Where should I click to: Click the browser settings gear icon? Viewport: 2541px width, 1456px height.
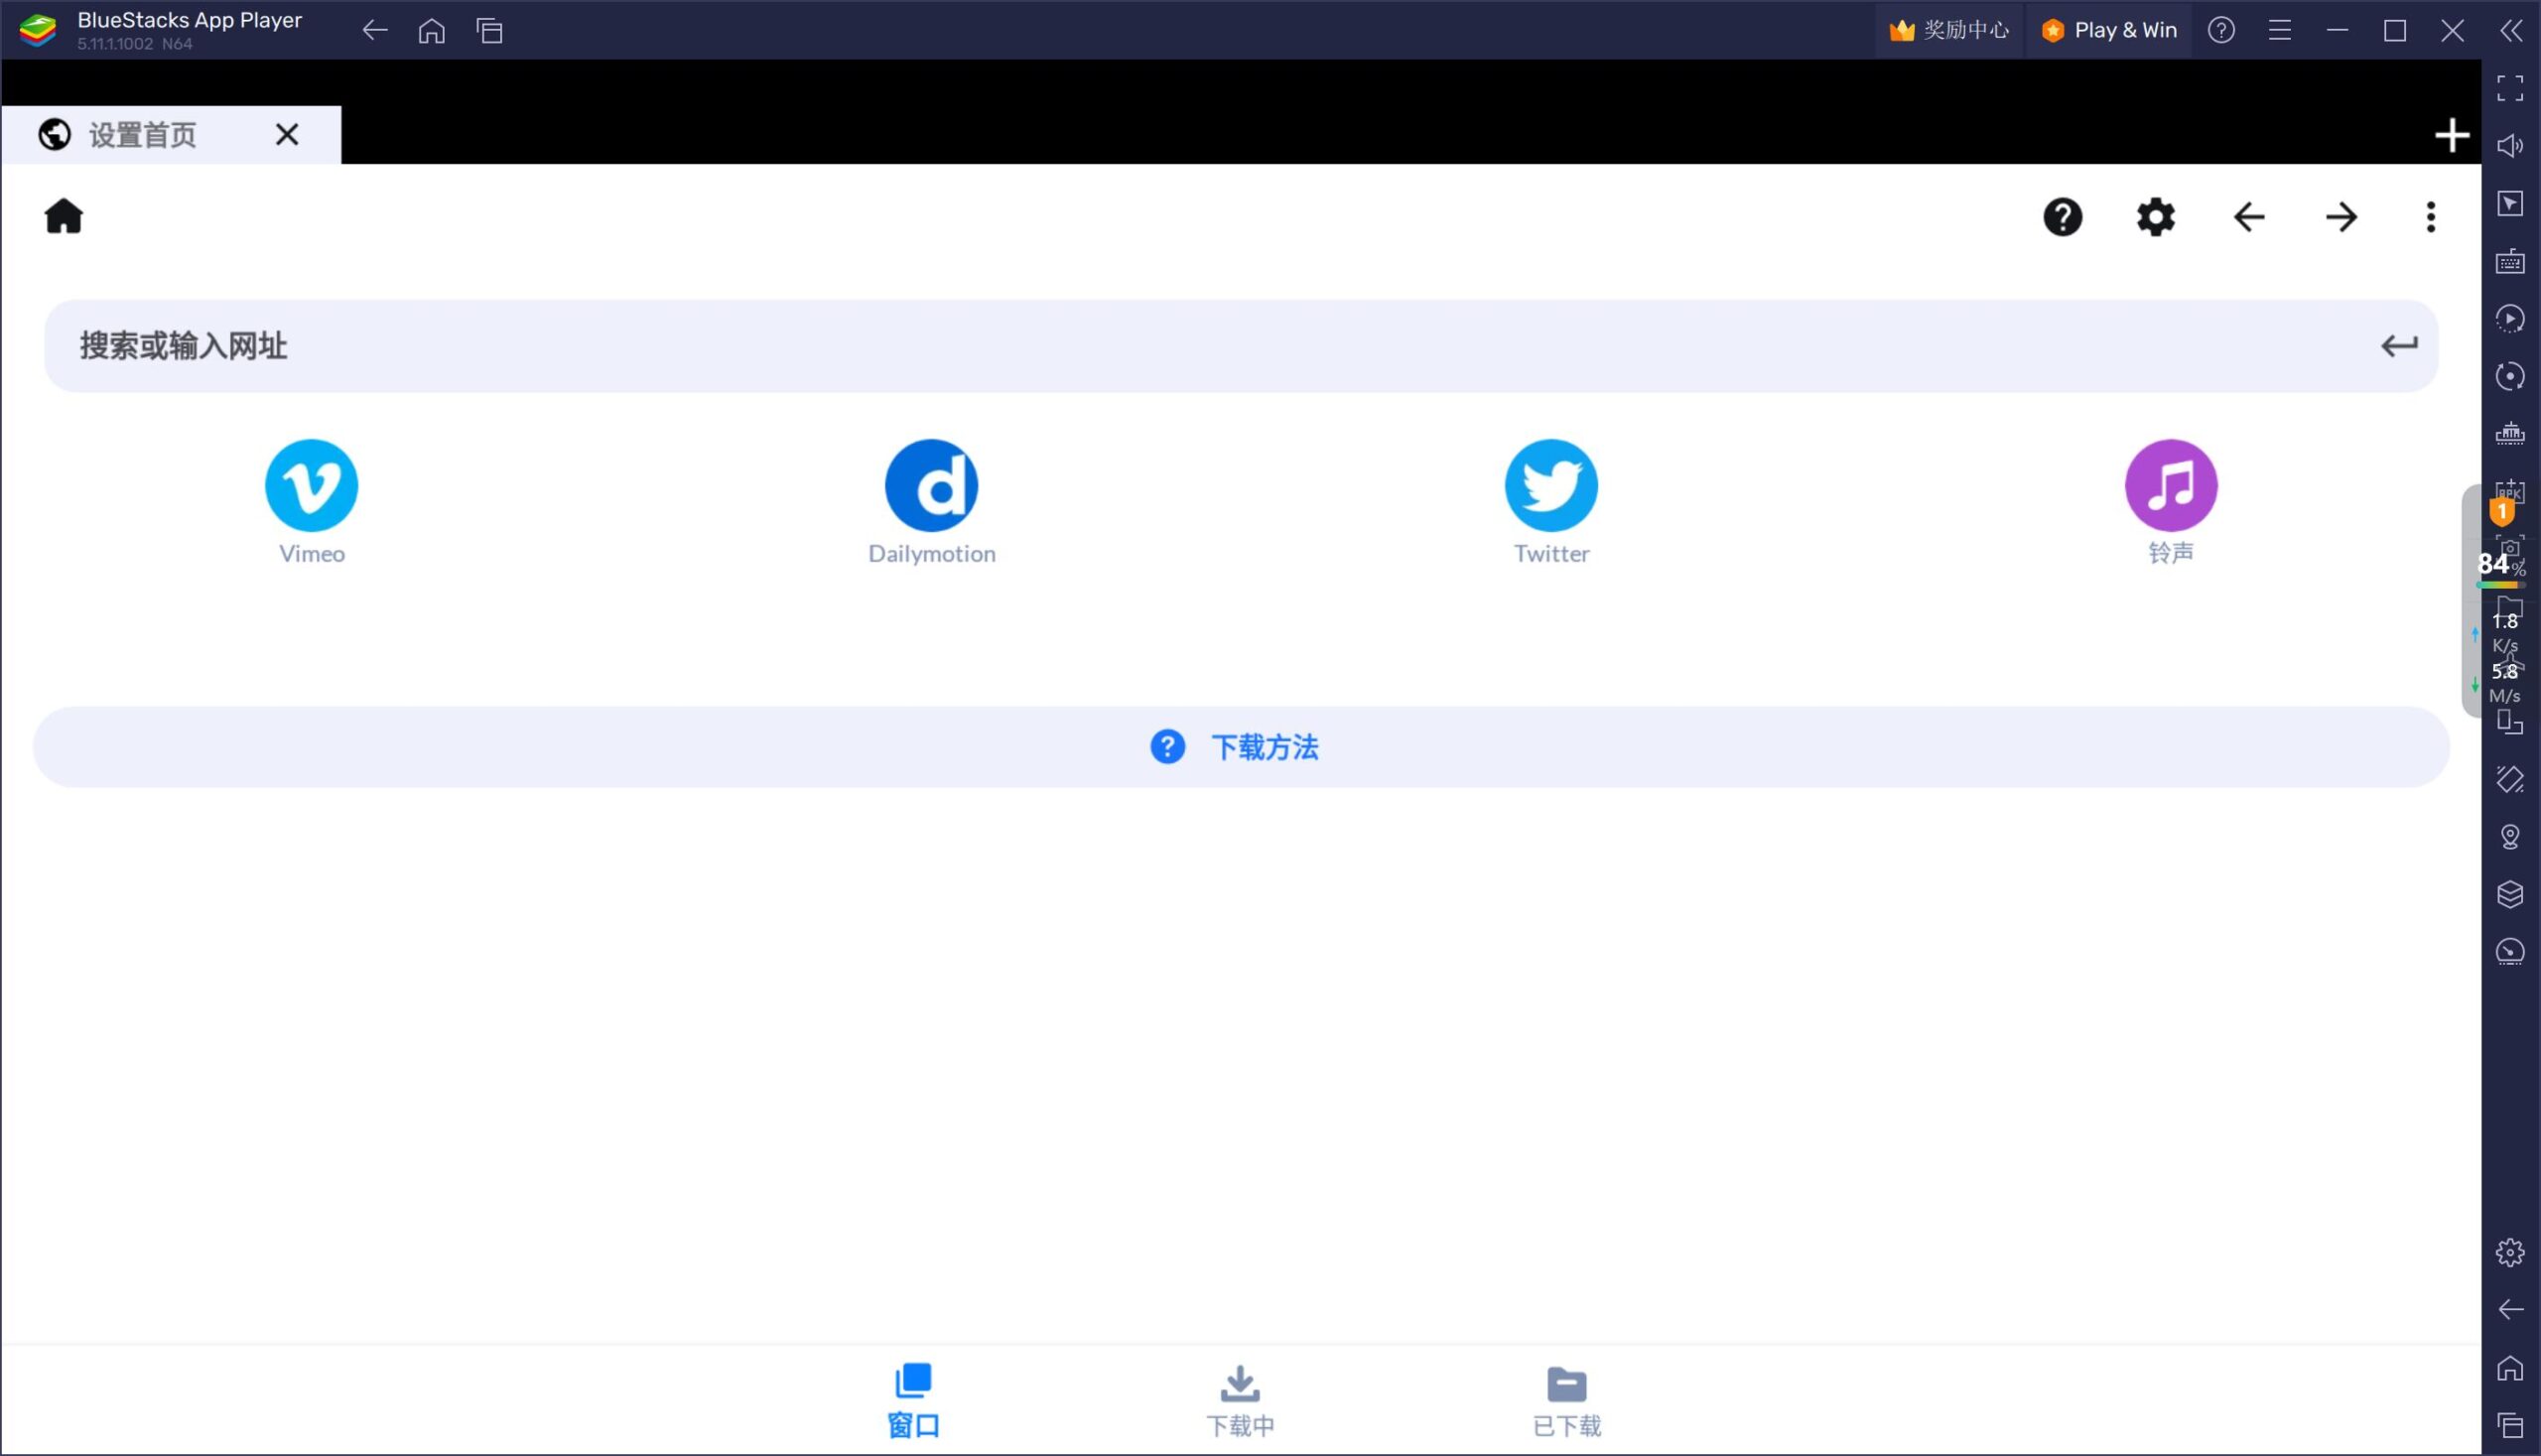pyautogui.click(x=2155, y=216)
